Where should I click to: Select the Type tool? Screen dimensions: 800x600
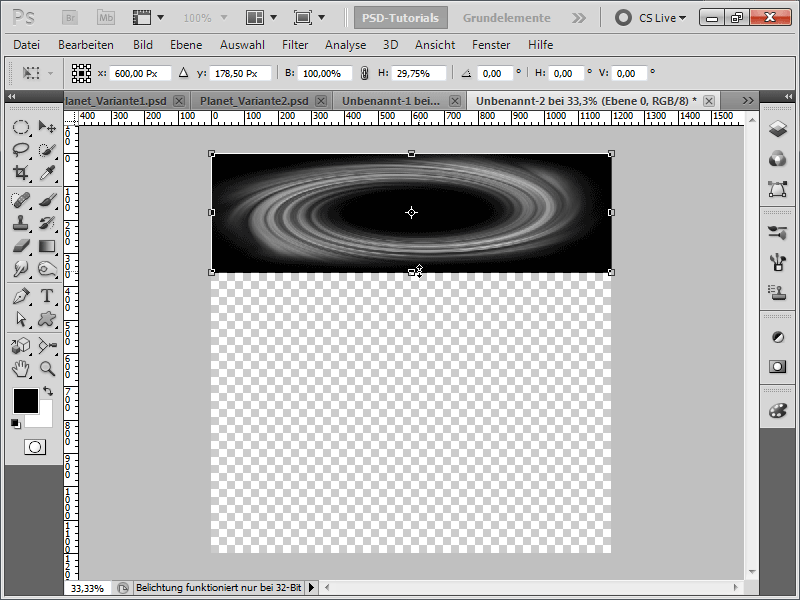(47, 296)
